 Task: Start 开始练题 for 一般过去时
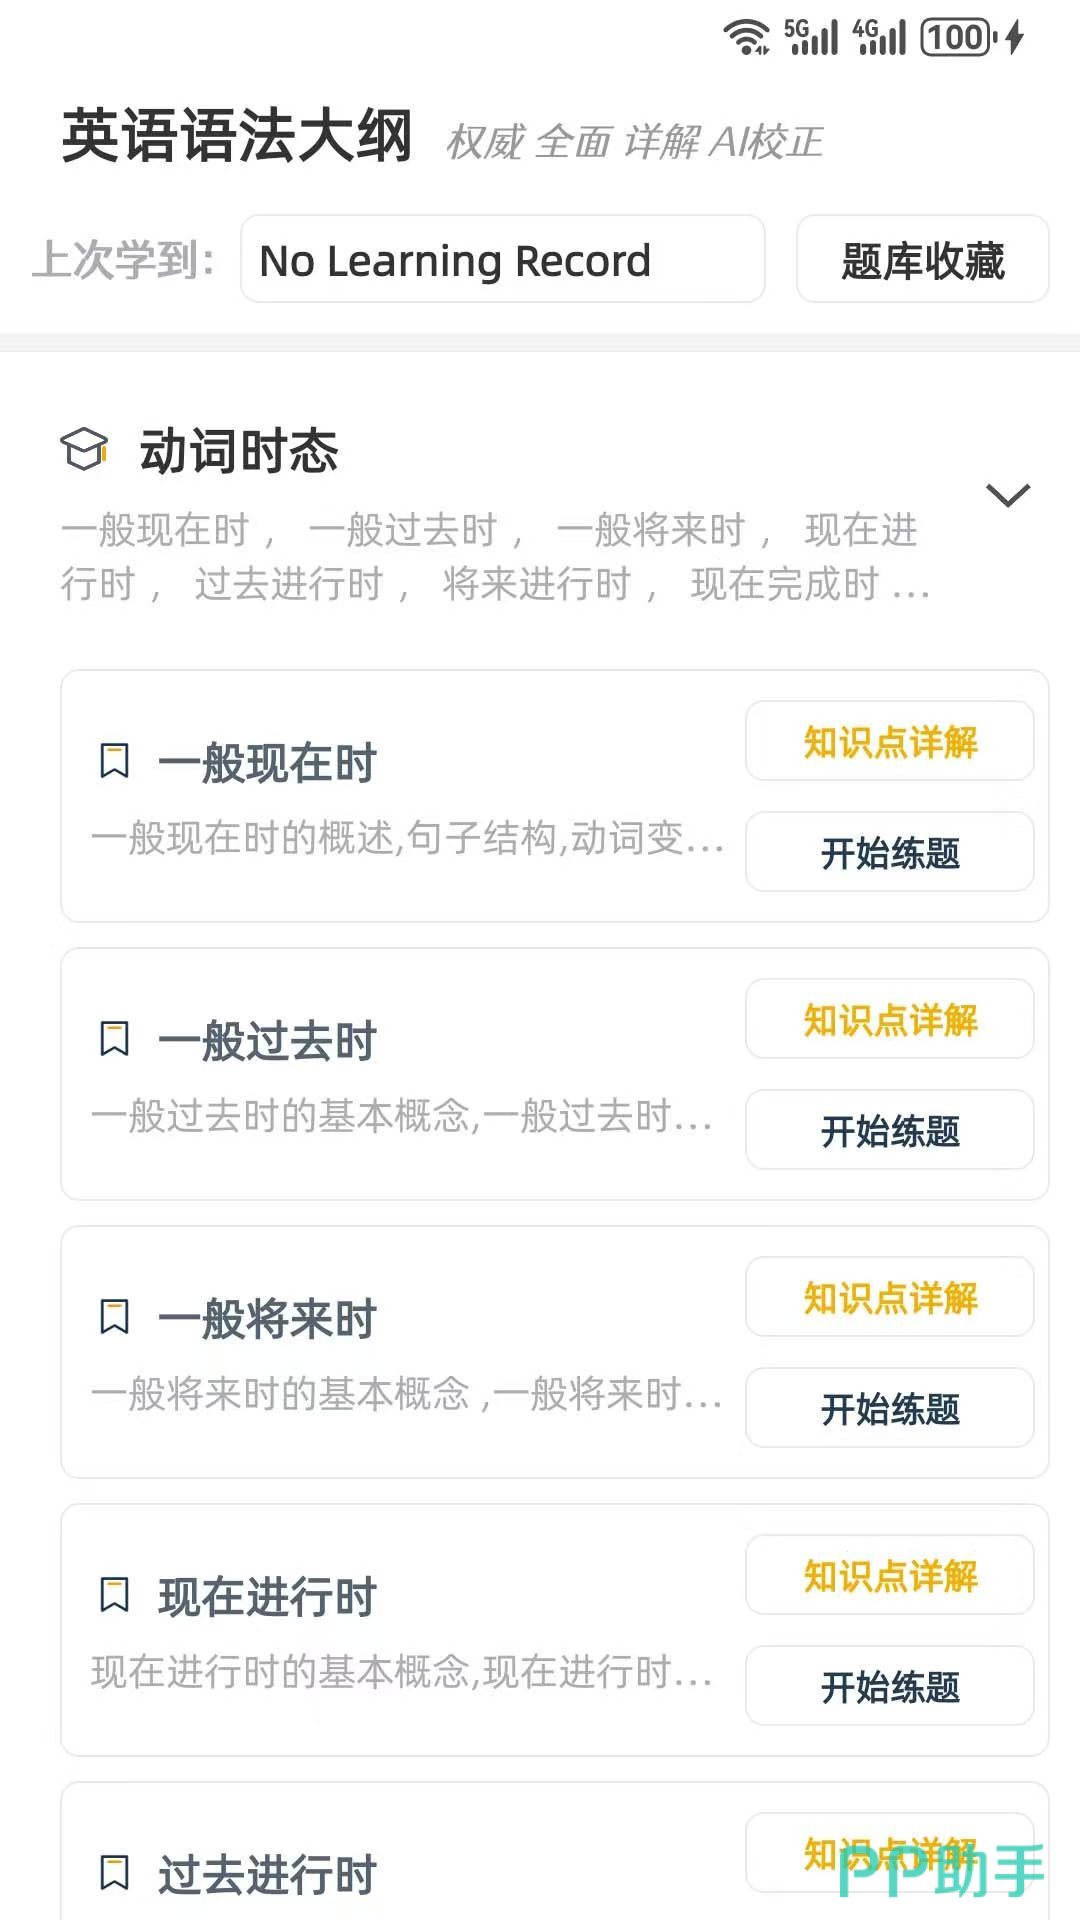tap(889, 1130)
